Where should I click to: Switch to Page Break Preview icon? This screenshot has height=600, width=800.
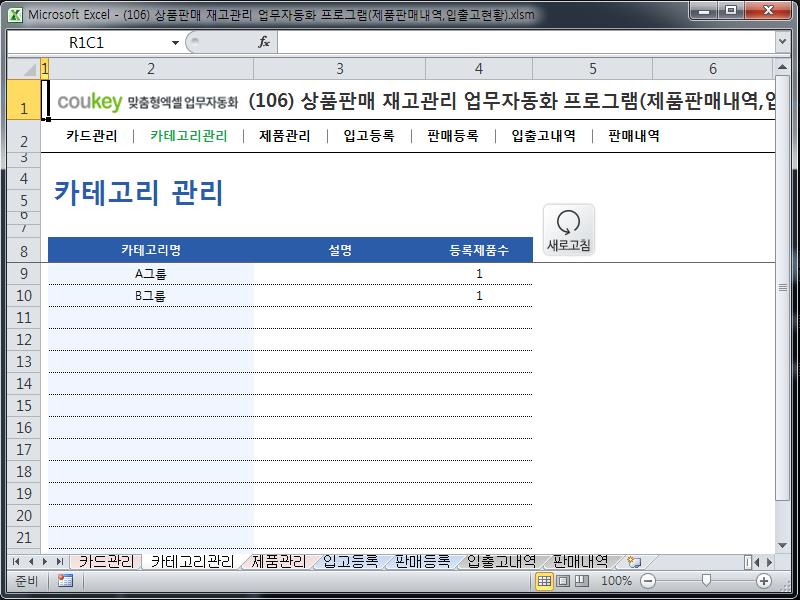click(582, 581)
